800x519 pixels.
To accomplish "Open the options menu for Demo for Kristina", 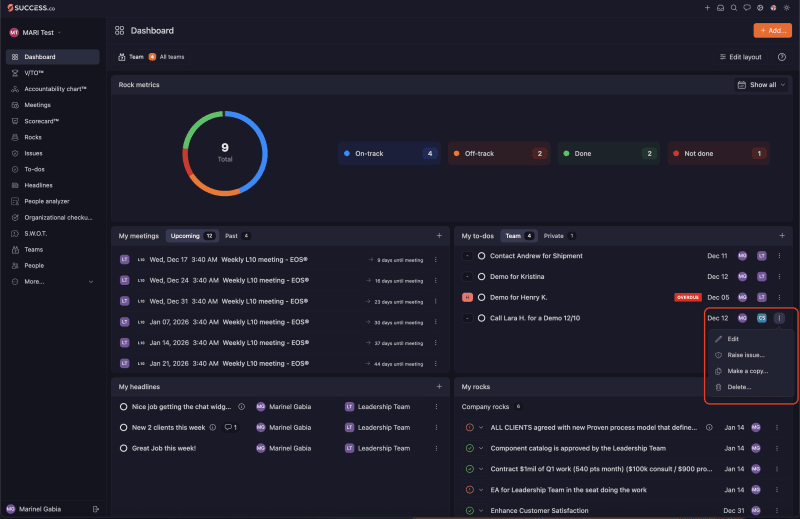I will [x=779, y=277].
